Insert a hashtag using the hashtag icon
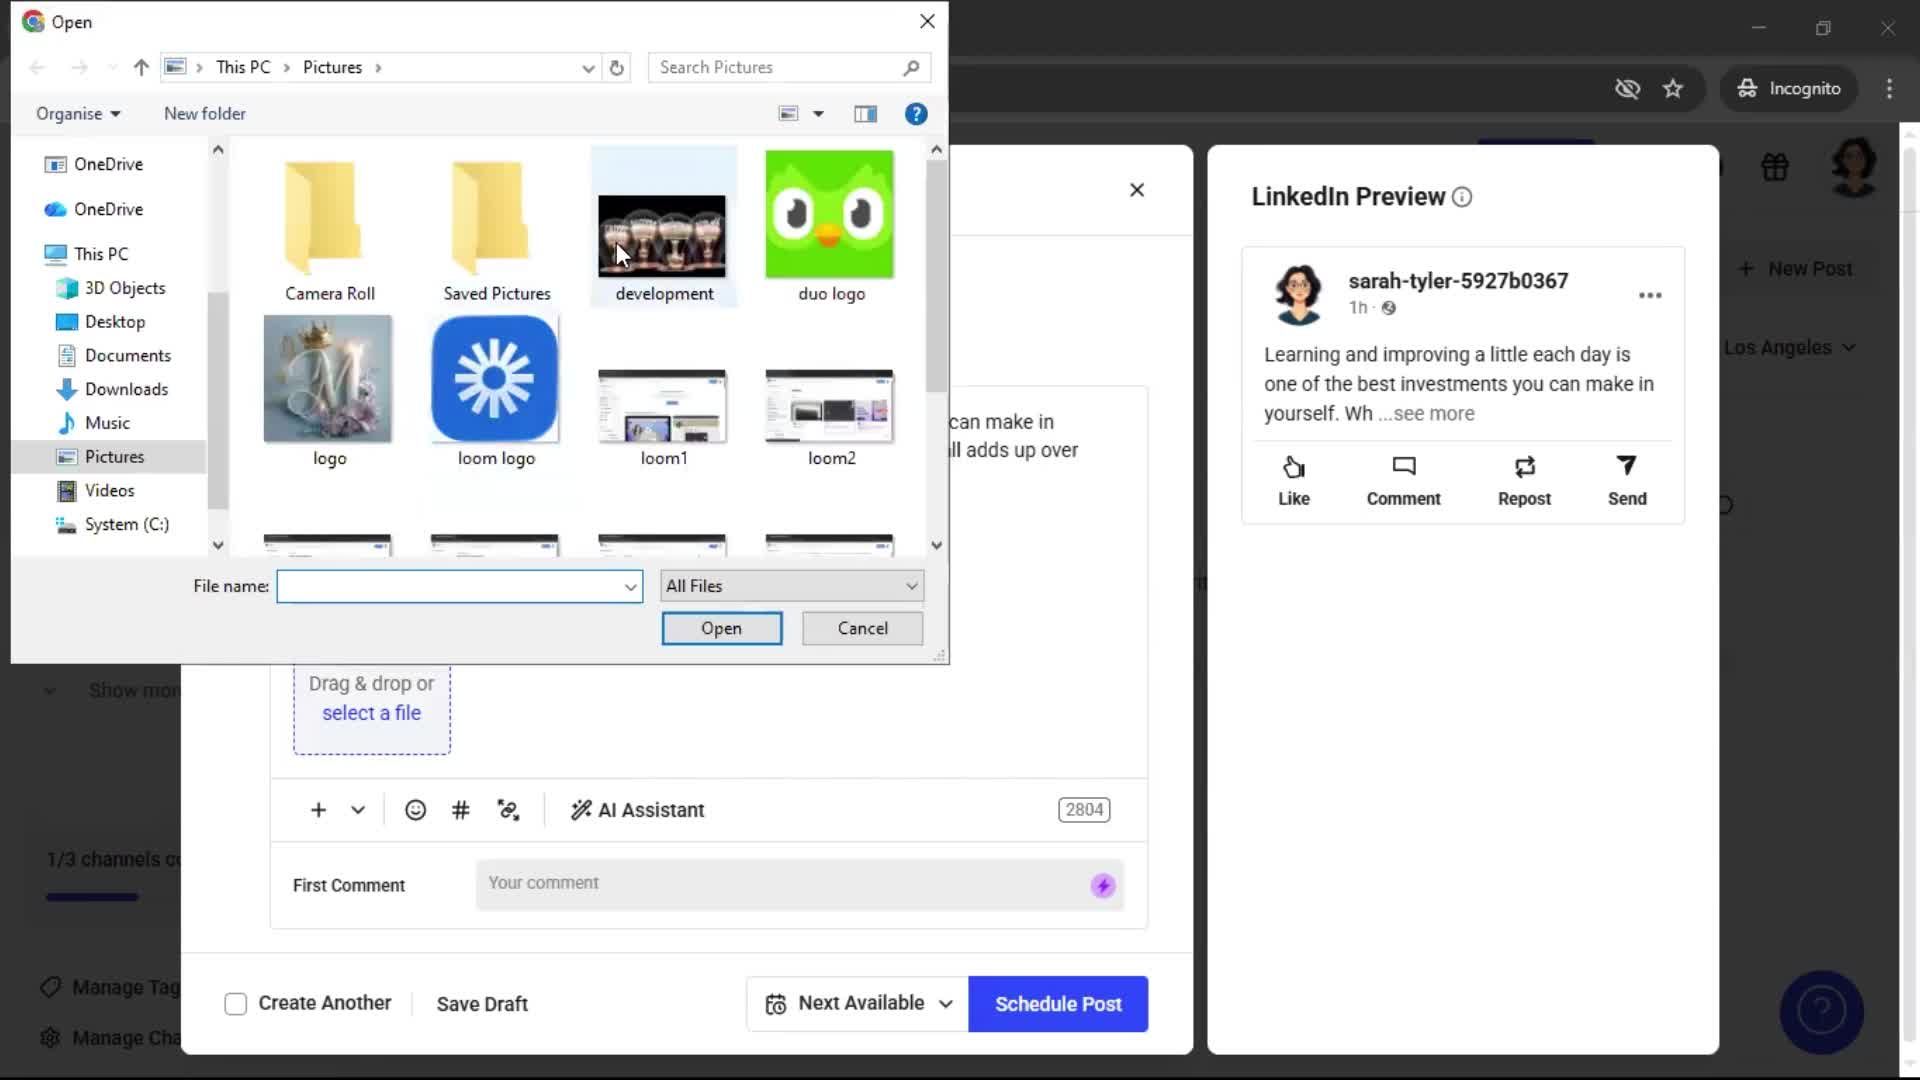Image resolution: width=1920 pixels, height=1080 pixels. 460,810
